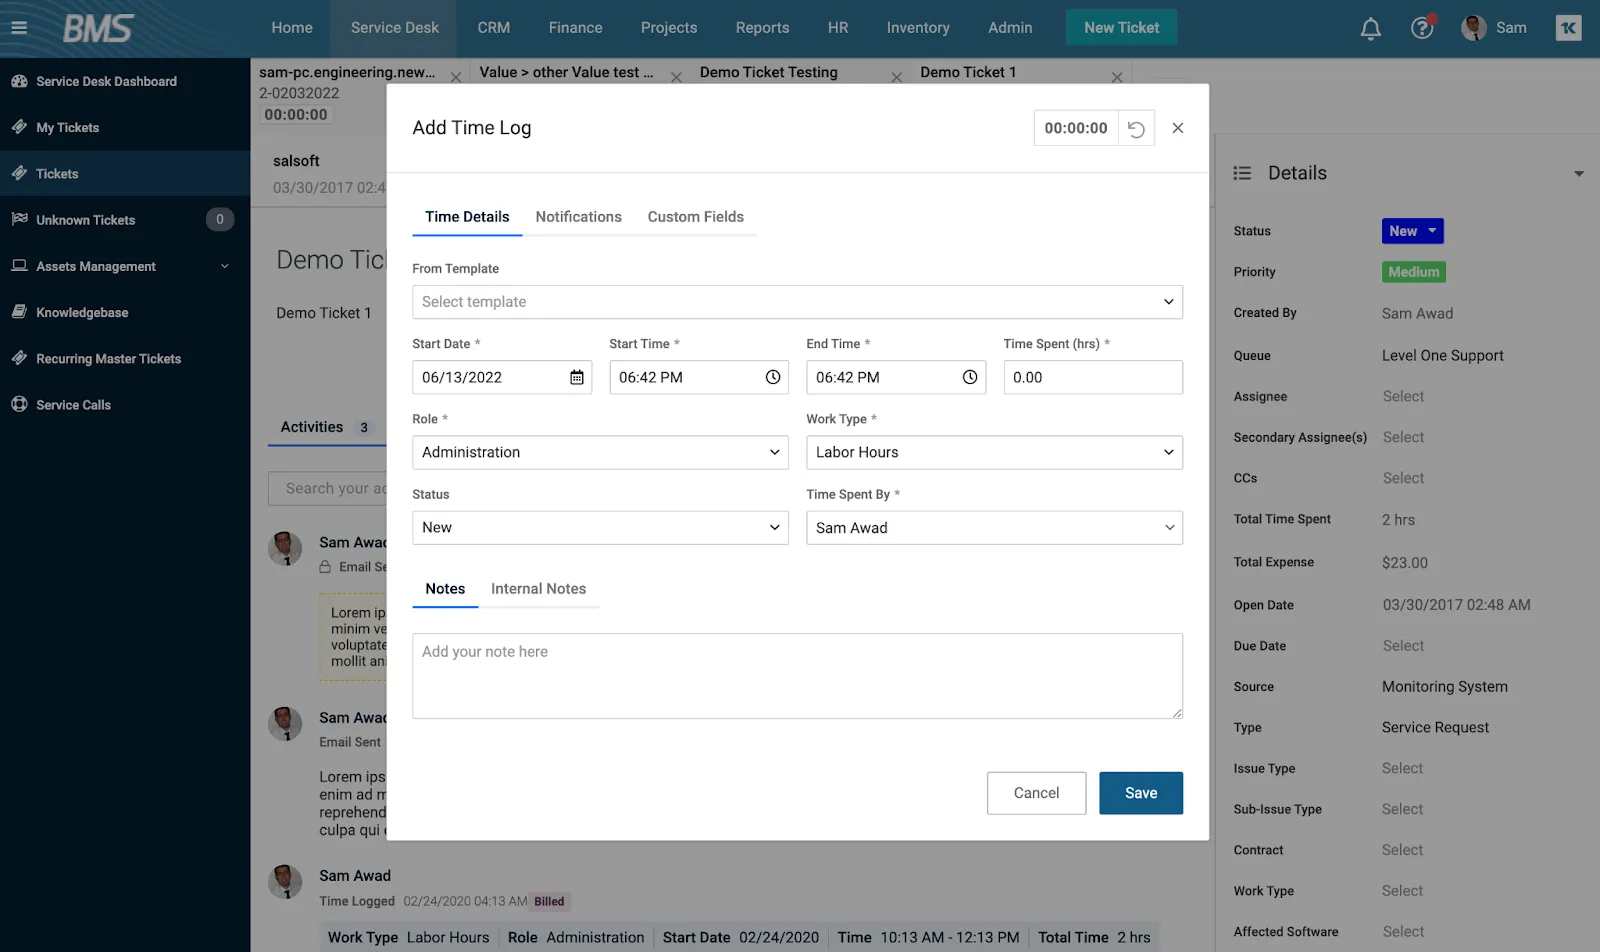
Task: Expand the Time Spent By dropdown
Action: click(994, 528)
